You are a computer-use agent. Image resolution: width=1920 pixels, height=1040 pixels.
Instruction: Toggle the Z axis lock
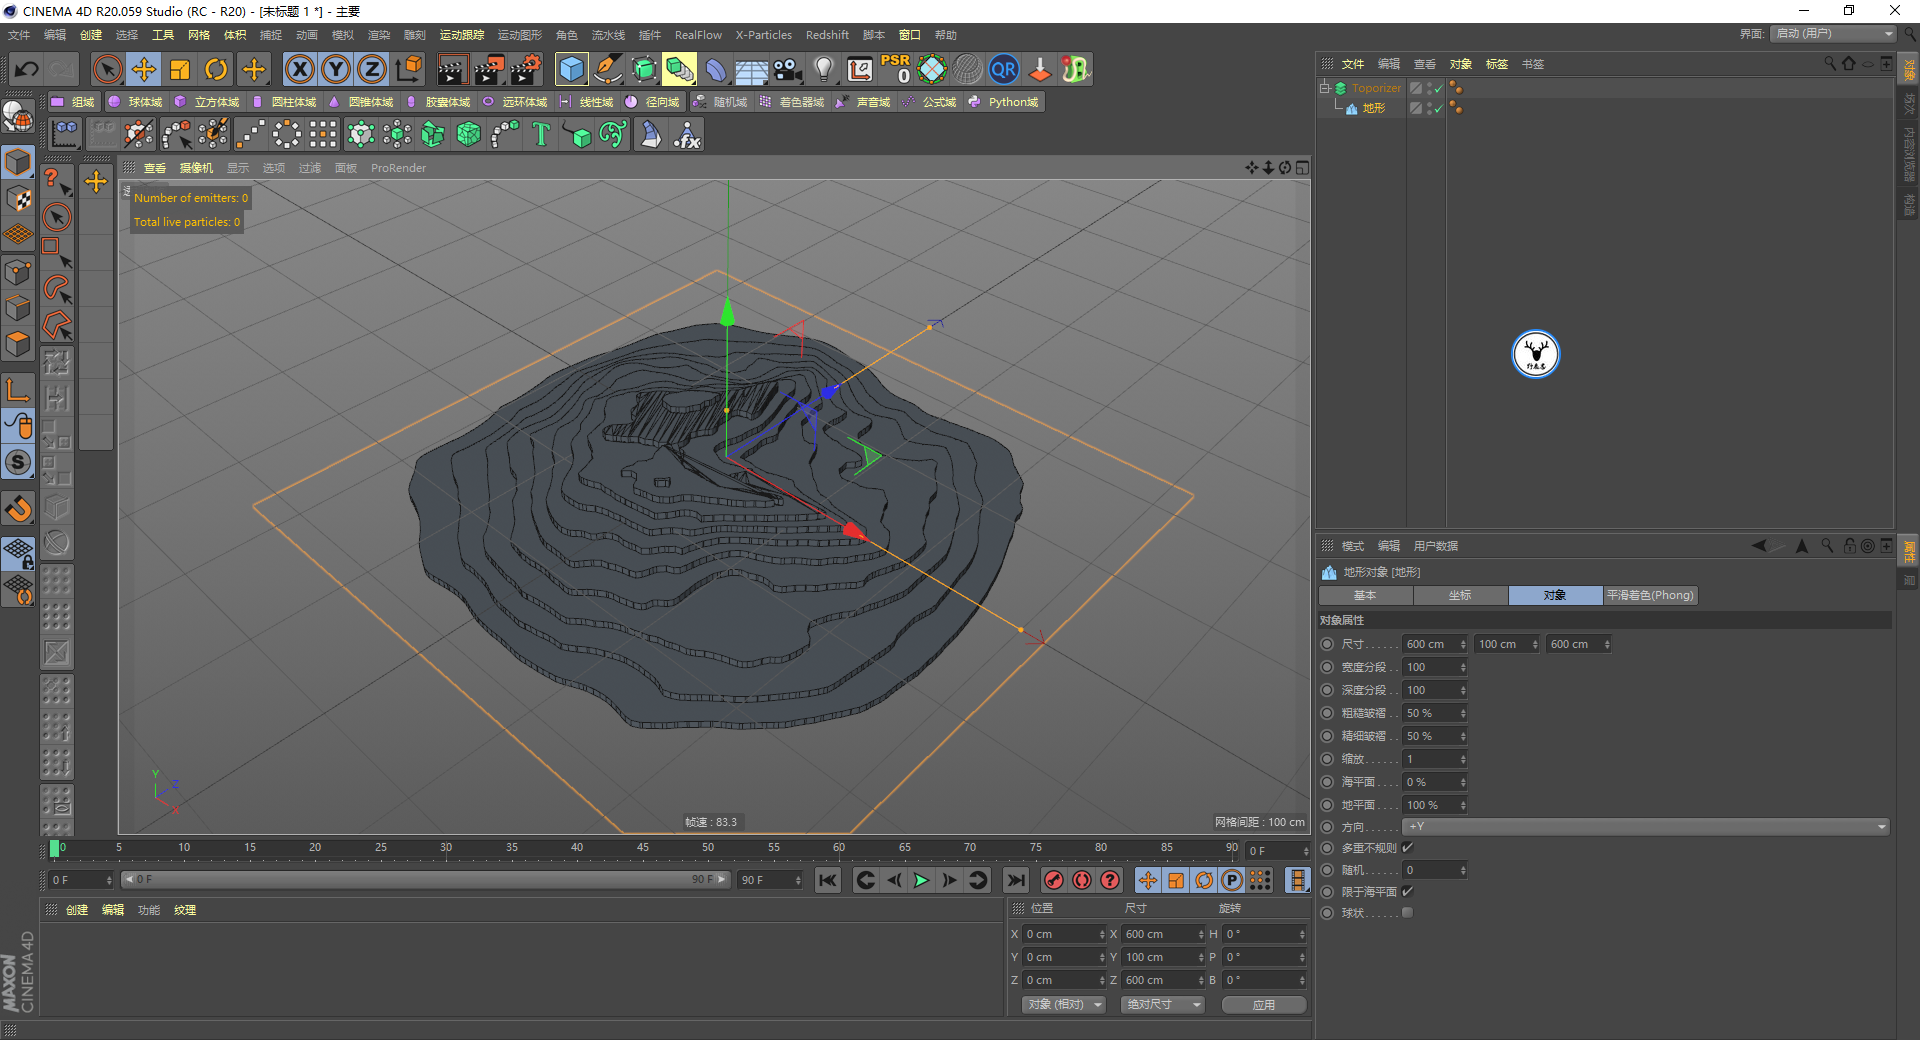372,69
